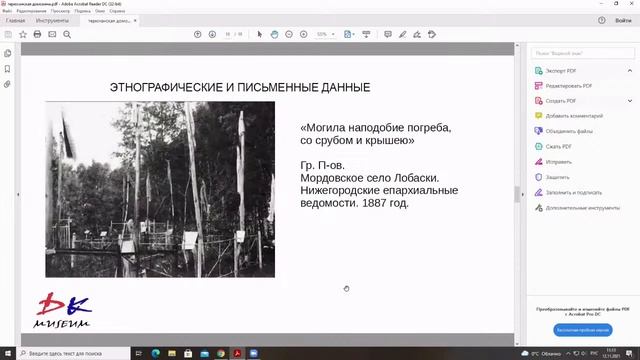Open the Справка menu
This screenshot has width=640, height=360.
[117, 11]
